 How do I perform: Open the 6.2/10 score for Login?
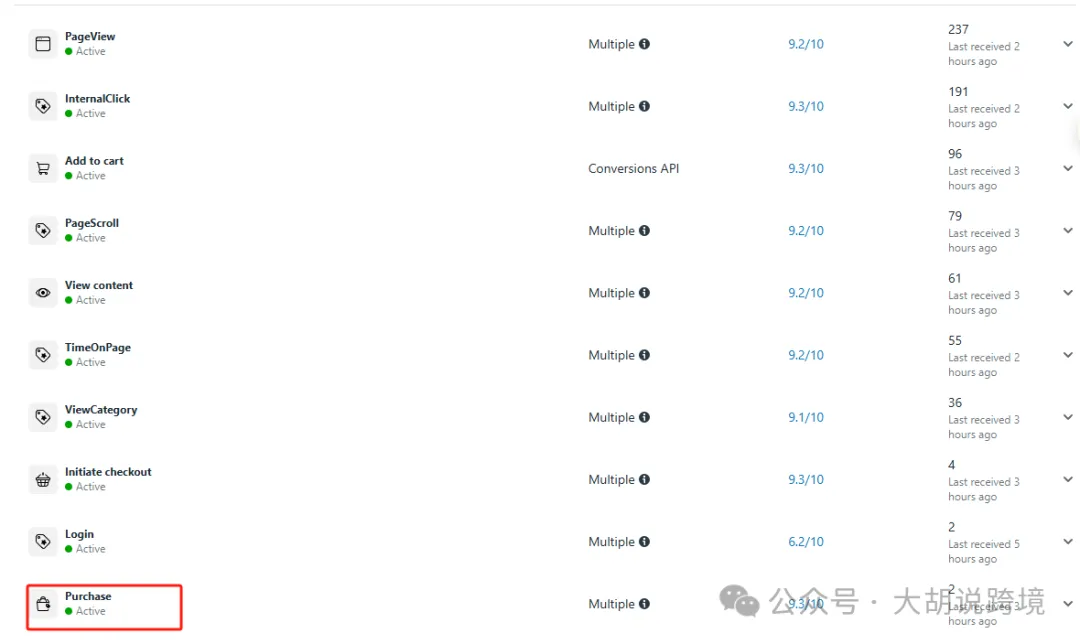(806, 541)
